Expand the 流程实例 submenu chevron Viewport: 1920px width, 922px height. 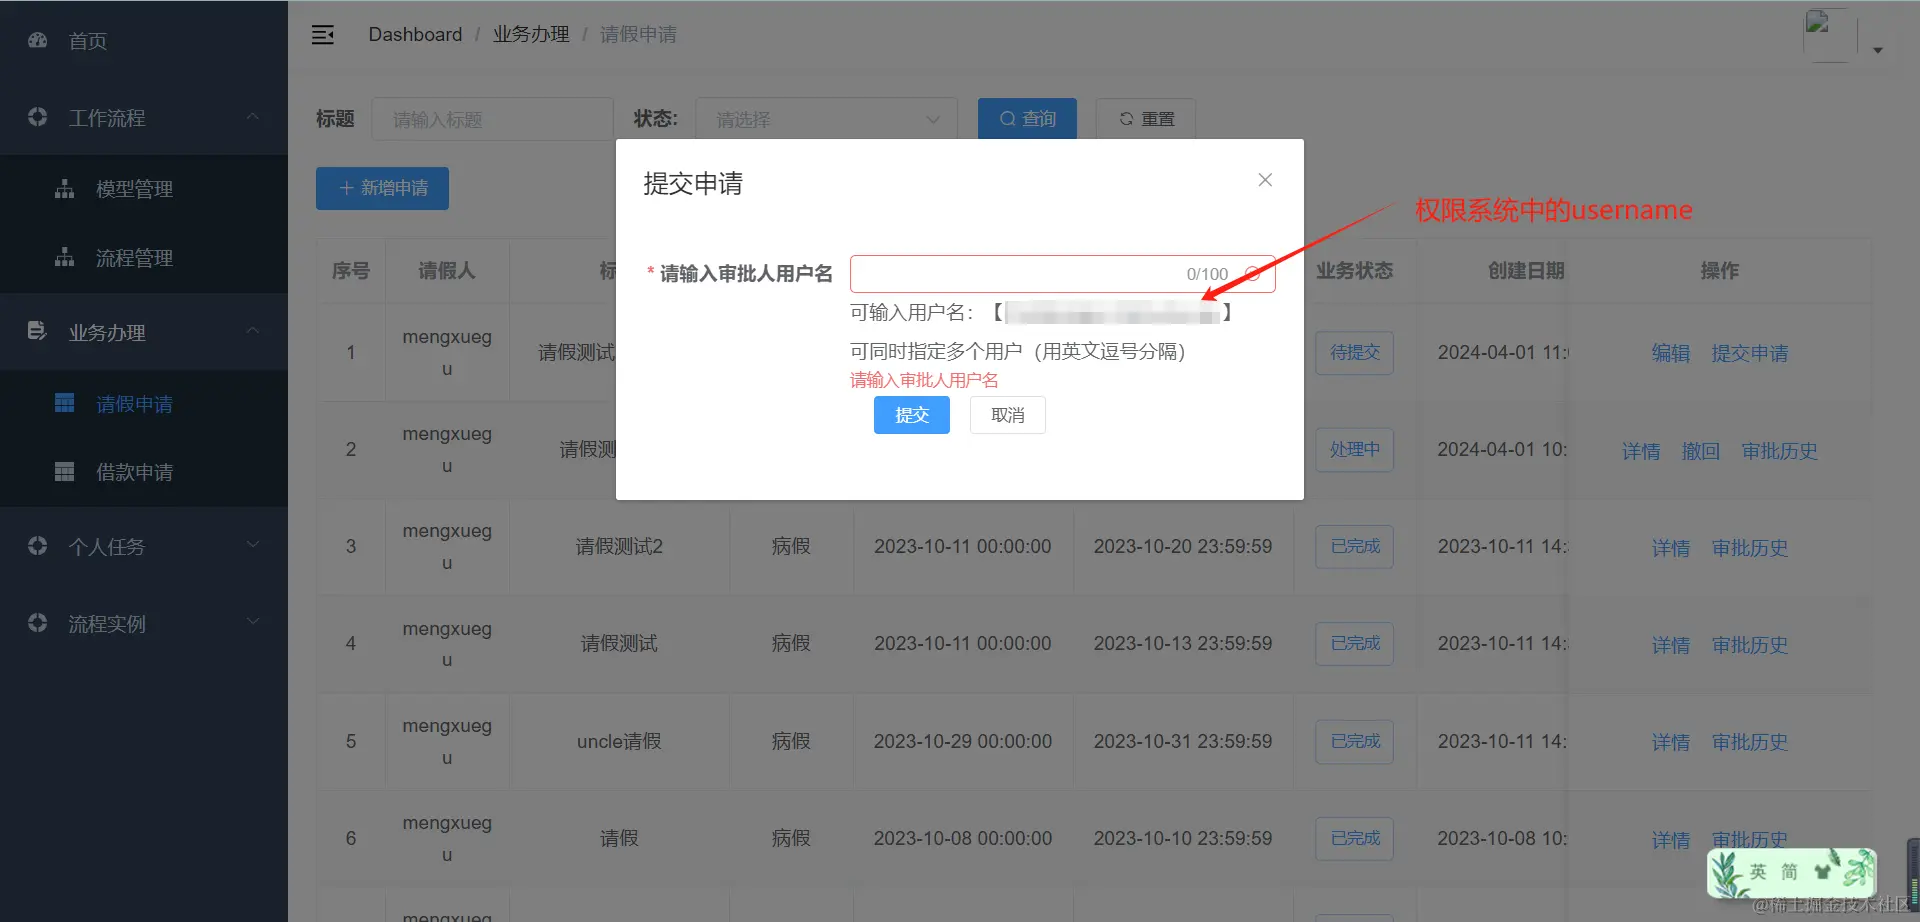(x=253, y=622)
